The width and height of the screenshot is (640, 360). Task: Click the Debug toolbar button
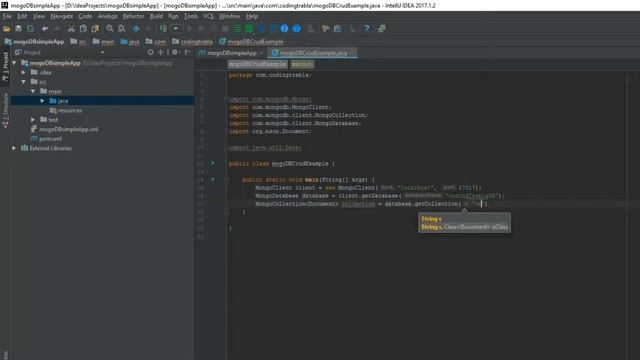201,29
